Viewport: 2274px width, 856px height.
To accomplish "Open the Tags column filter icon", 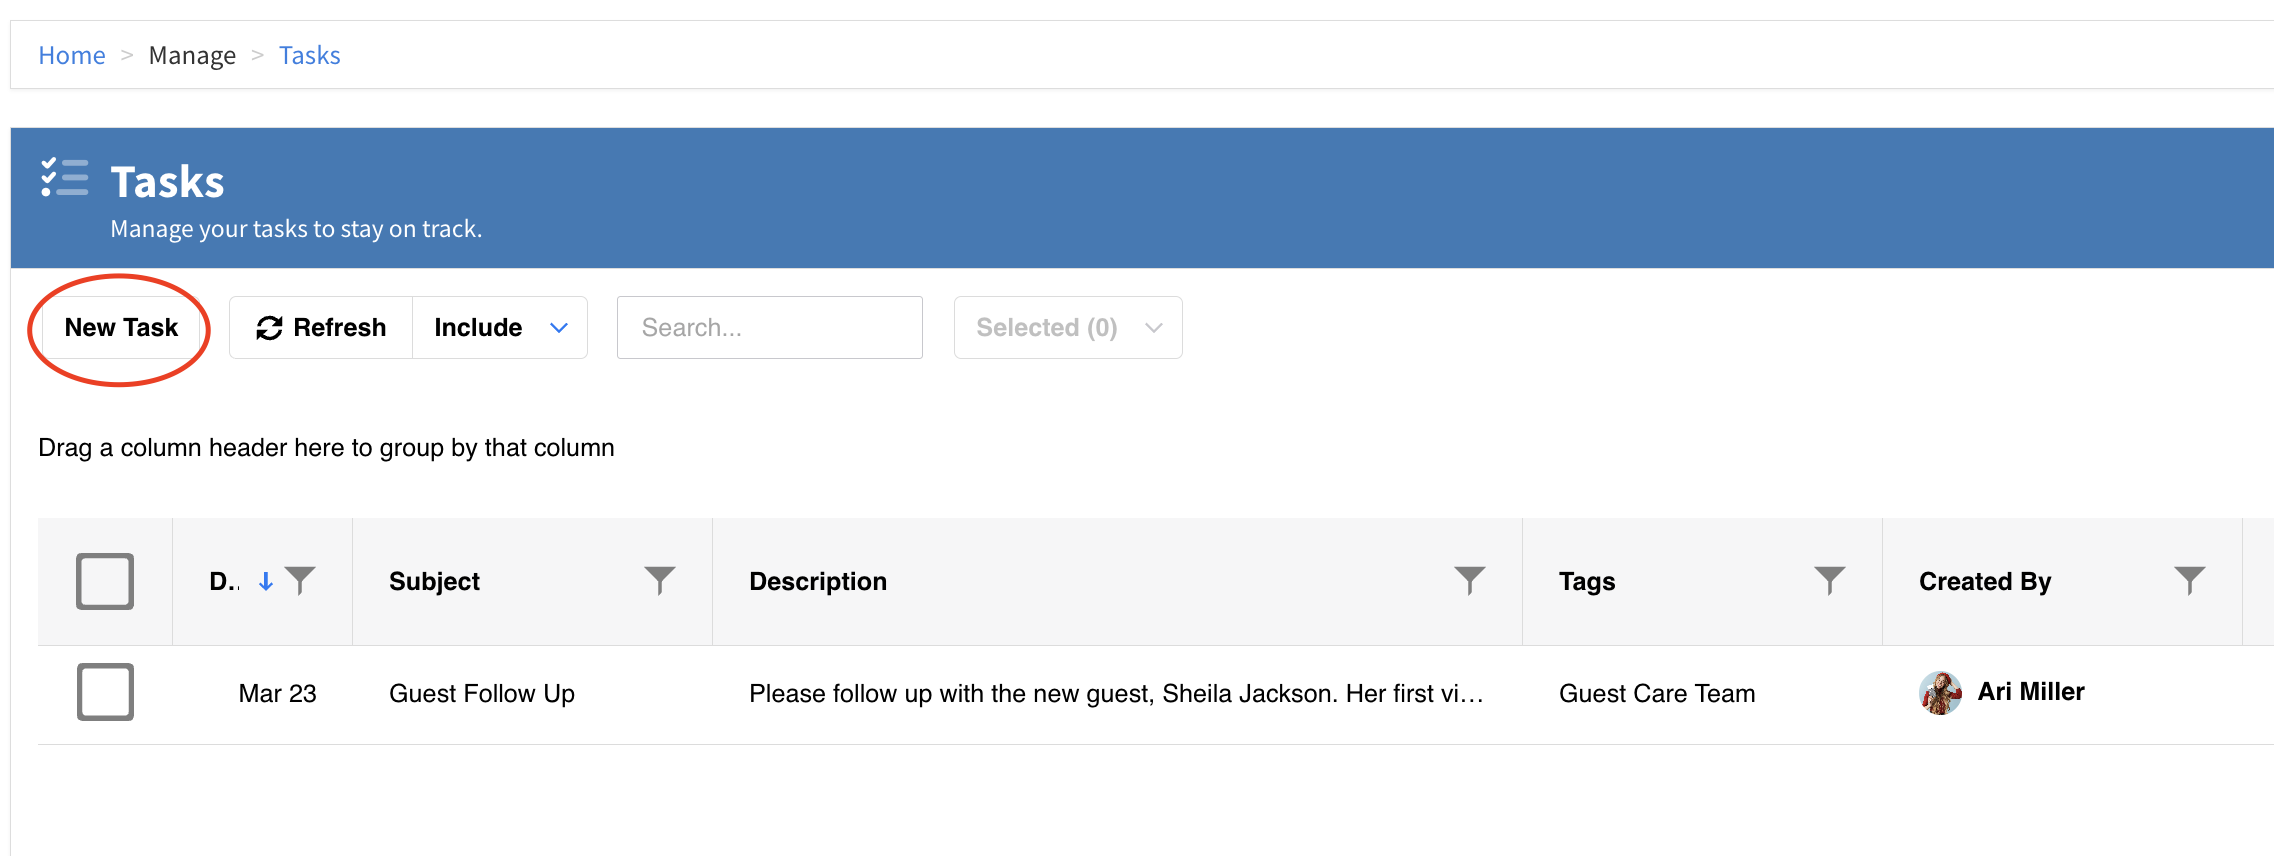I will (x=1829, y=580).
